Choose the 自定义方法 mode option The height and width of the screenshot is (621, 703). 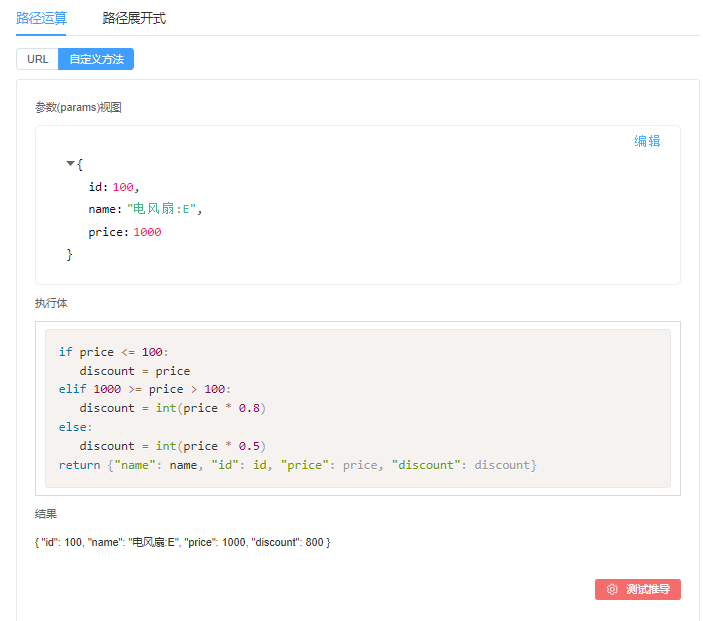click(x=96, y=59)
